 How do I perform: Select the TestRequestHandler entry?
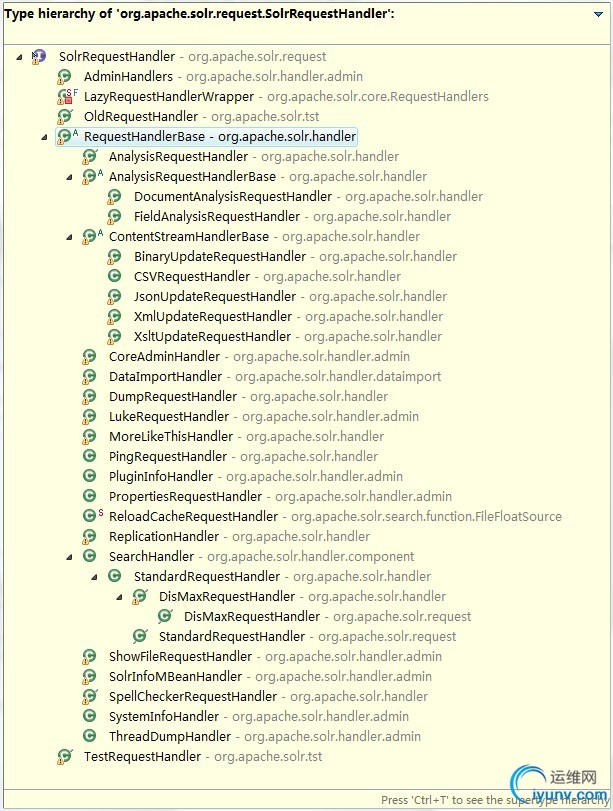pos(203,756)
